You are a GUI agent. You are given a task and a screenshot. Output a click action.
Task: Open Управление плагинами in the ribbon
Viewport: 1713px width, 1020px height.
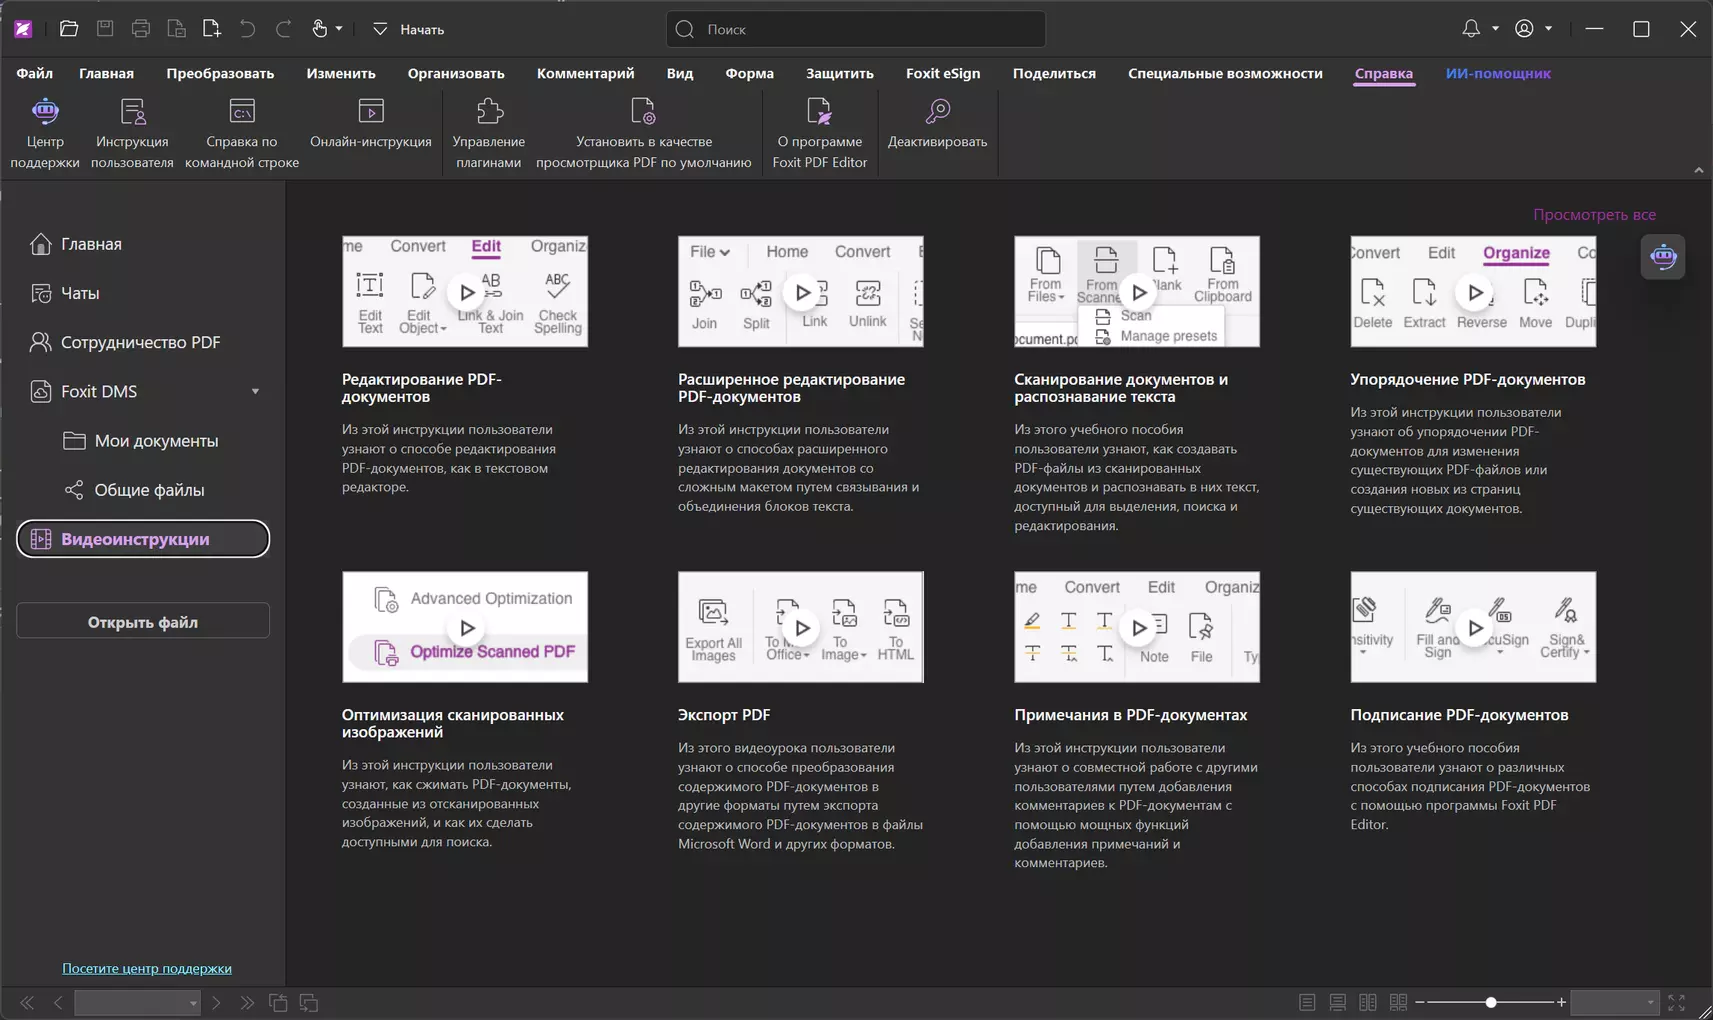click(489, 132)
